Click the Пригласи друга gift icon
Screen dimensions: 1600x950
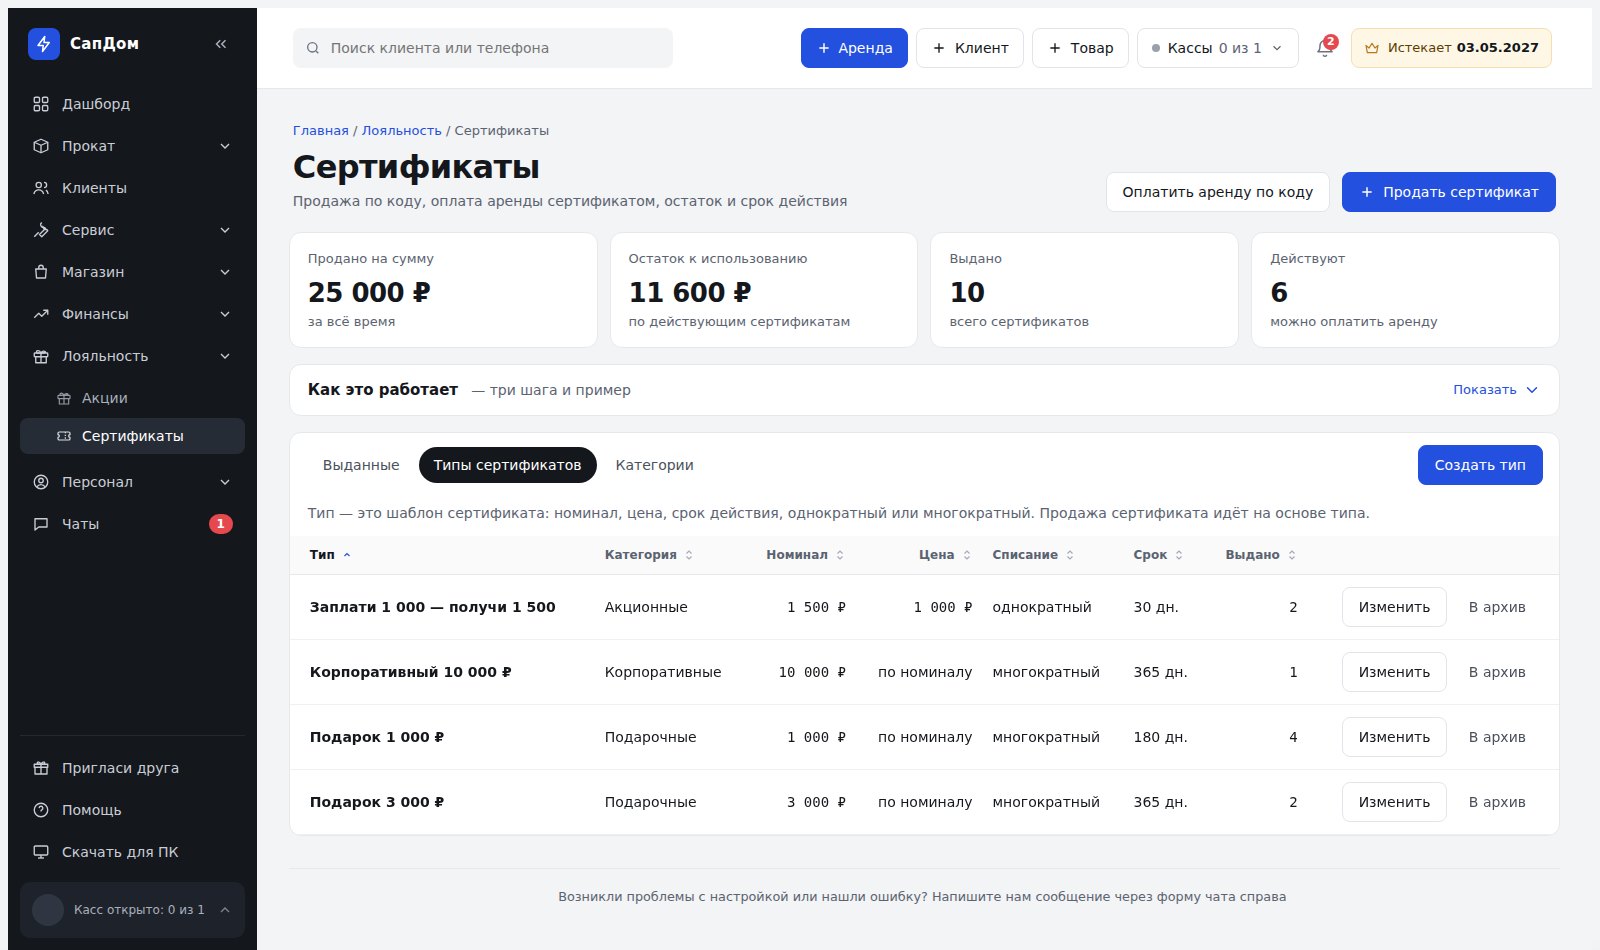tap(41, 768)
